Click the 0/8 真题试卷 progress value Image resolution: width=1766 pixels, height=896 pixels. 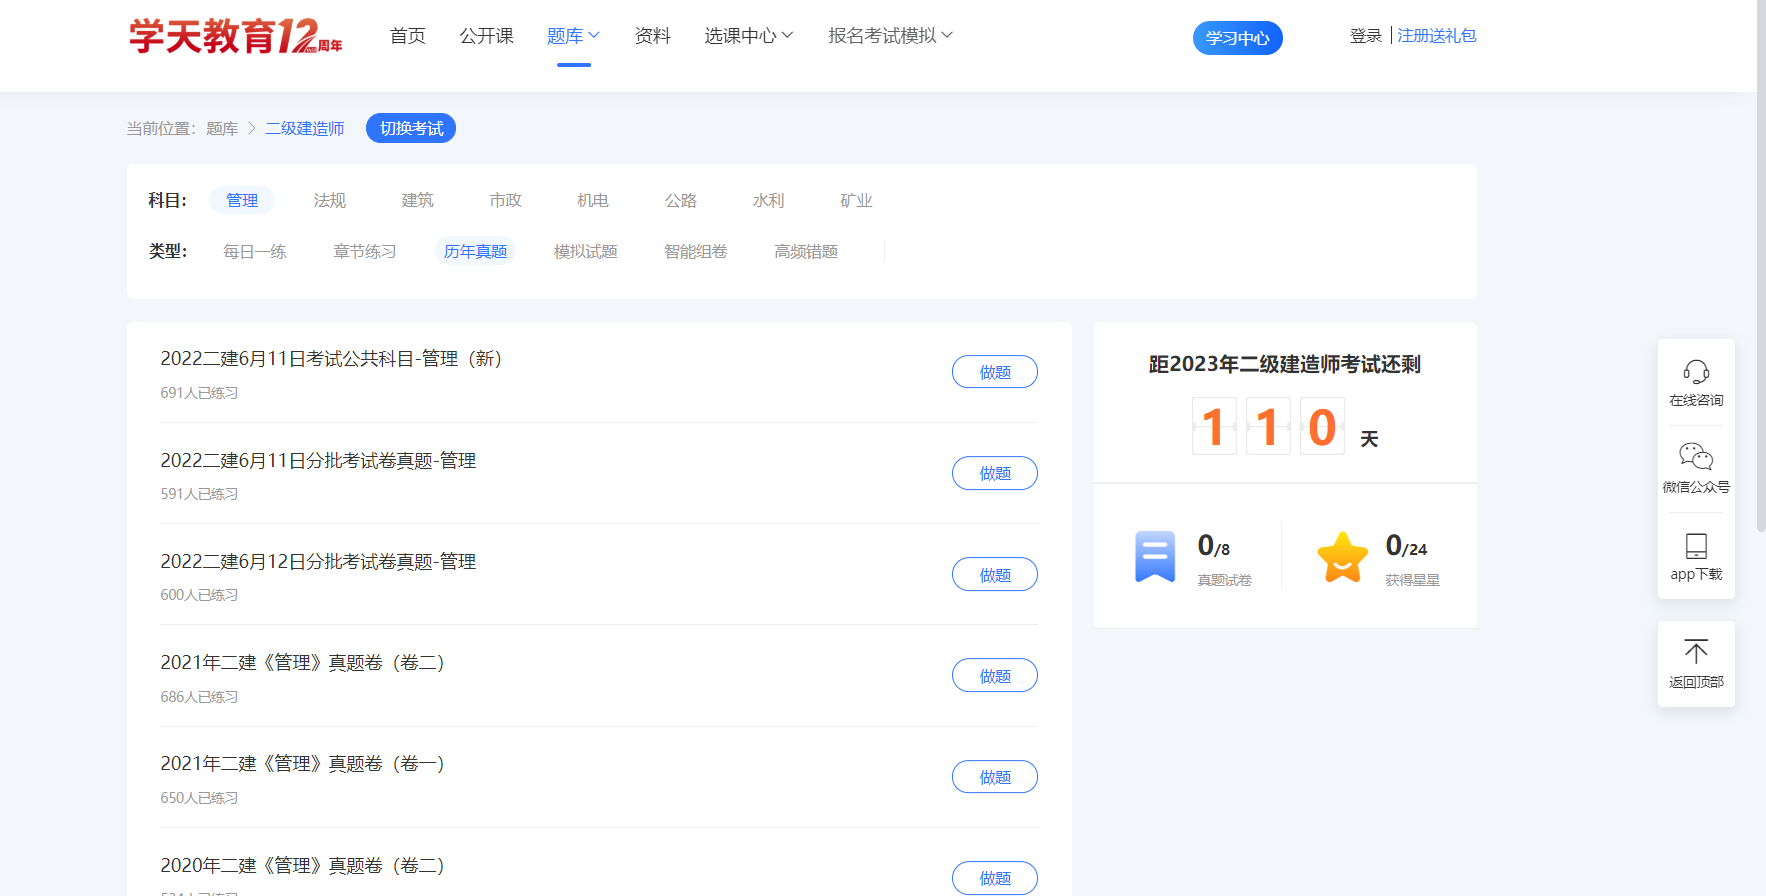[x=1214, y=546]
